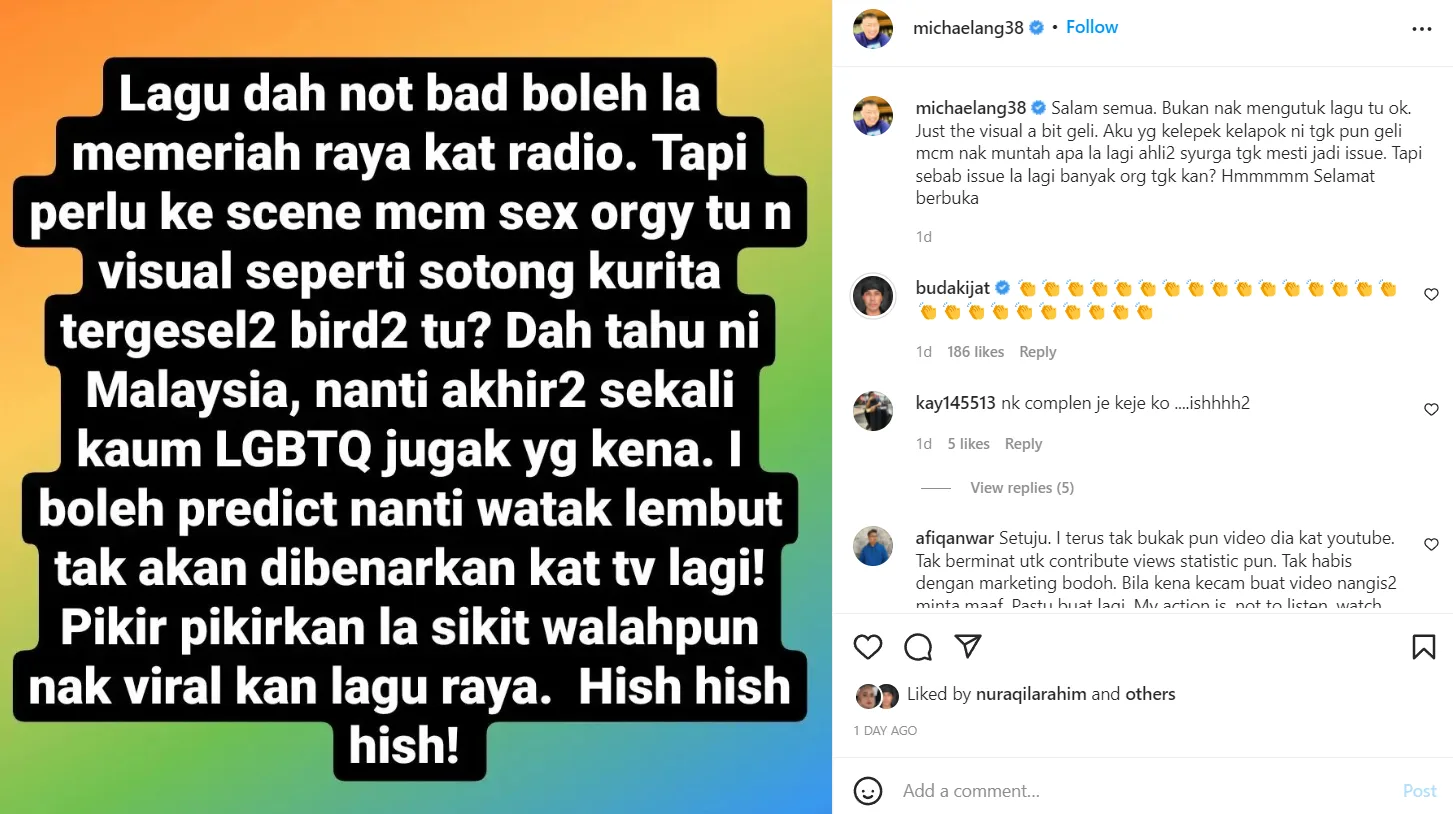Like budakijat's comment heart
1453x814 pixels.
[1431, 294]
